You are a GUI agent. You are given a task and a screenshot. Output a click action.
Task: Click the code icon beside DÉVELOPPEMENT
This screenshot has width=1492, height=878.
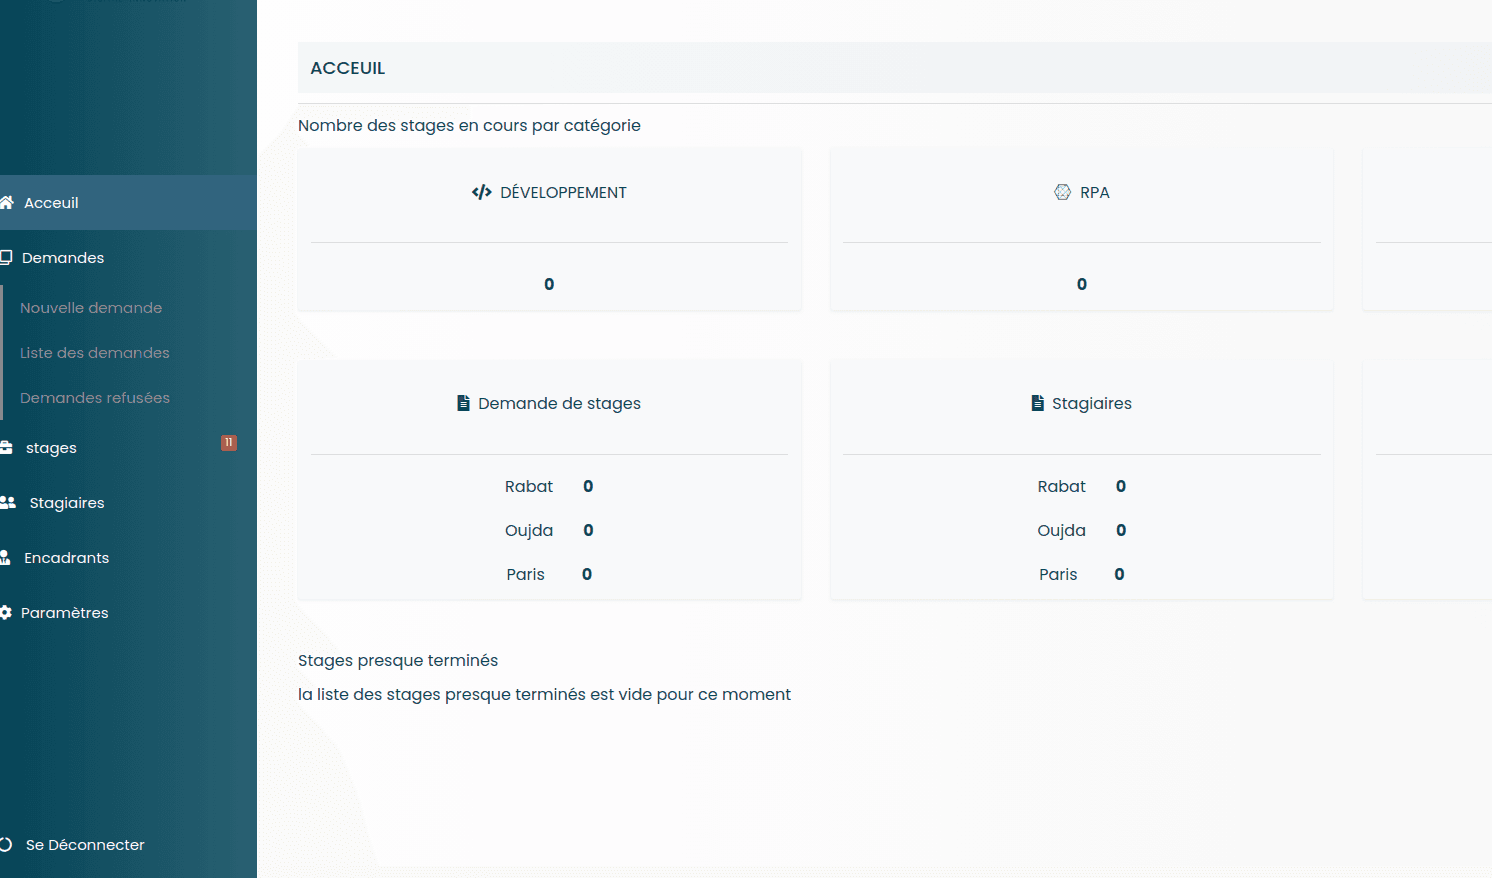pyautogui.click(x=481, y=192)
